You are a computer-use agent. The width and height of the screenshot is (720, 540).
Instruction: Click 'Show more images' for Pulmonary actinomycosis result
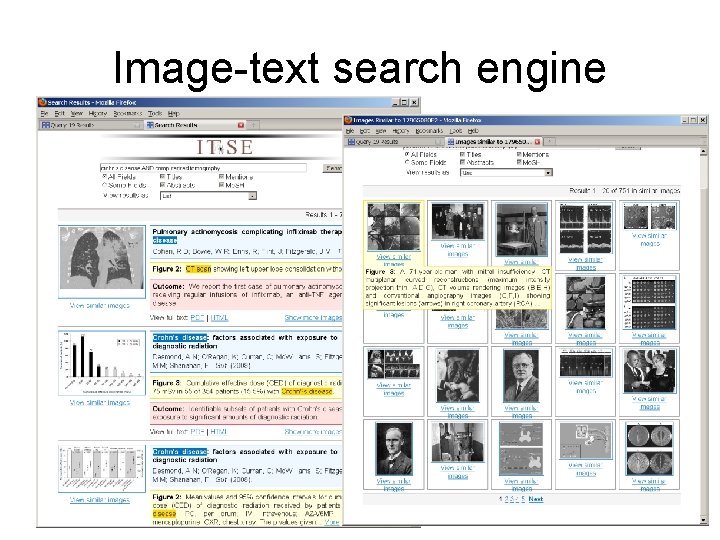click(313, 318)
